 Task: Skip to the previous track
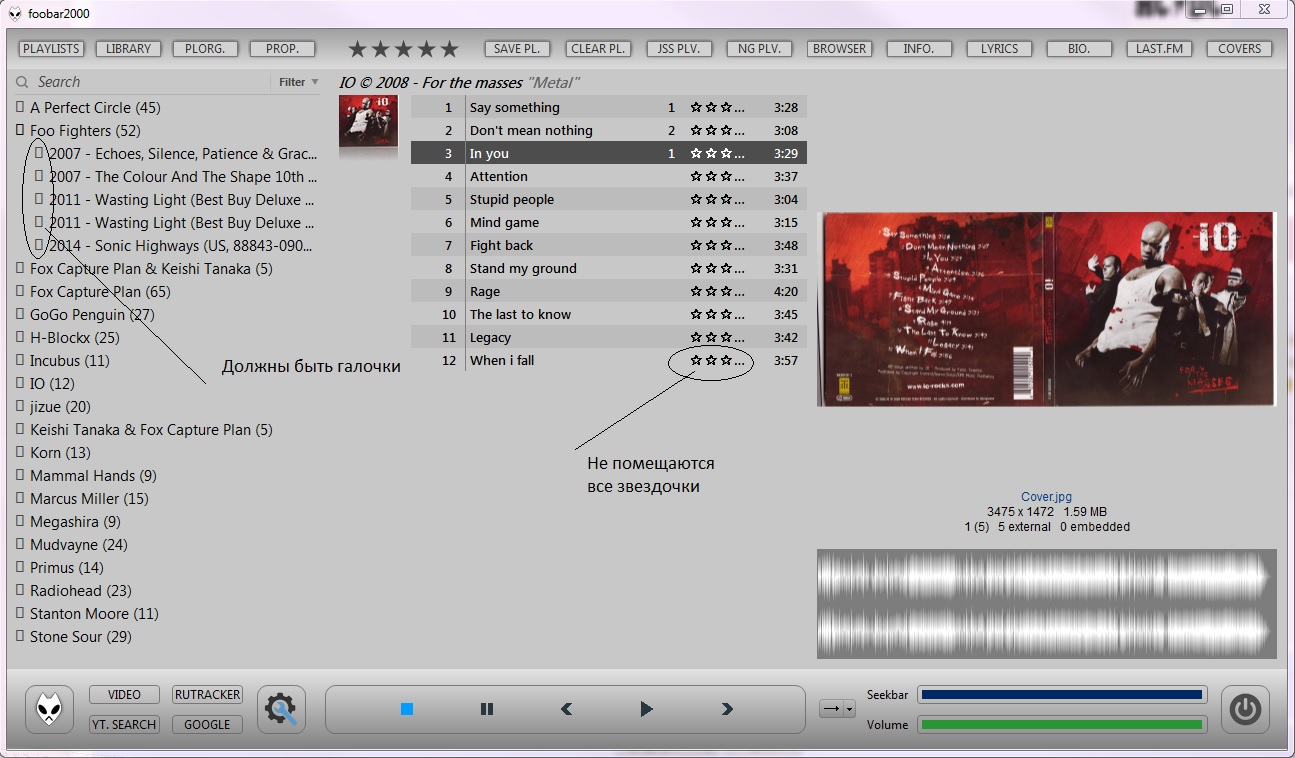coord(566,709)
